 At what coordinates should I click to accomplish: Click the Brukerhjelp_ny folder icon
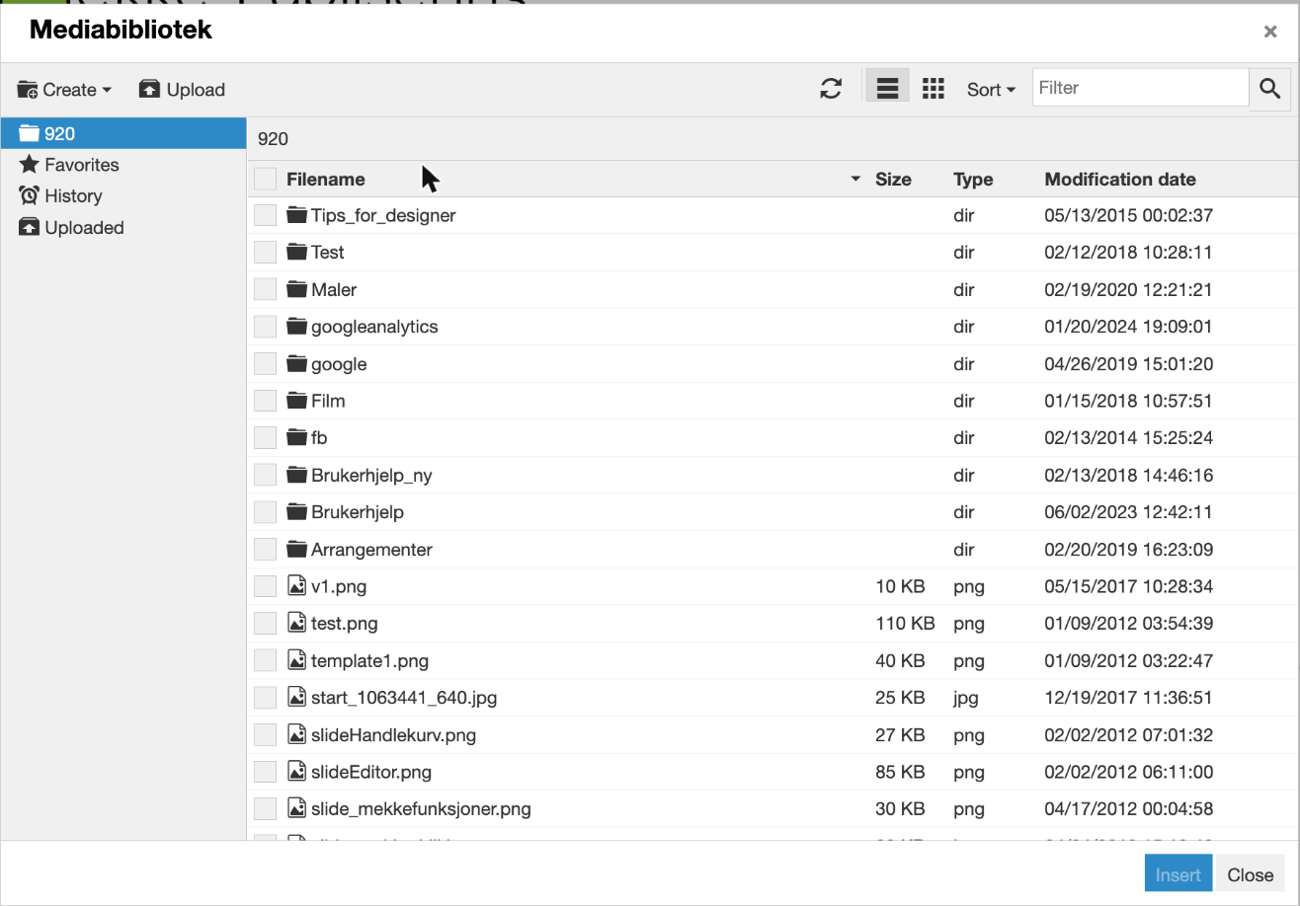(x=296, y=475)
